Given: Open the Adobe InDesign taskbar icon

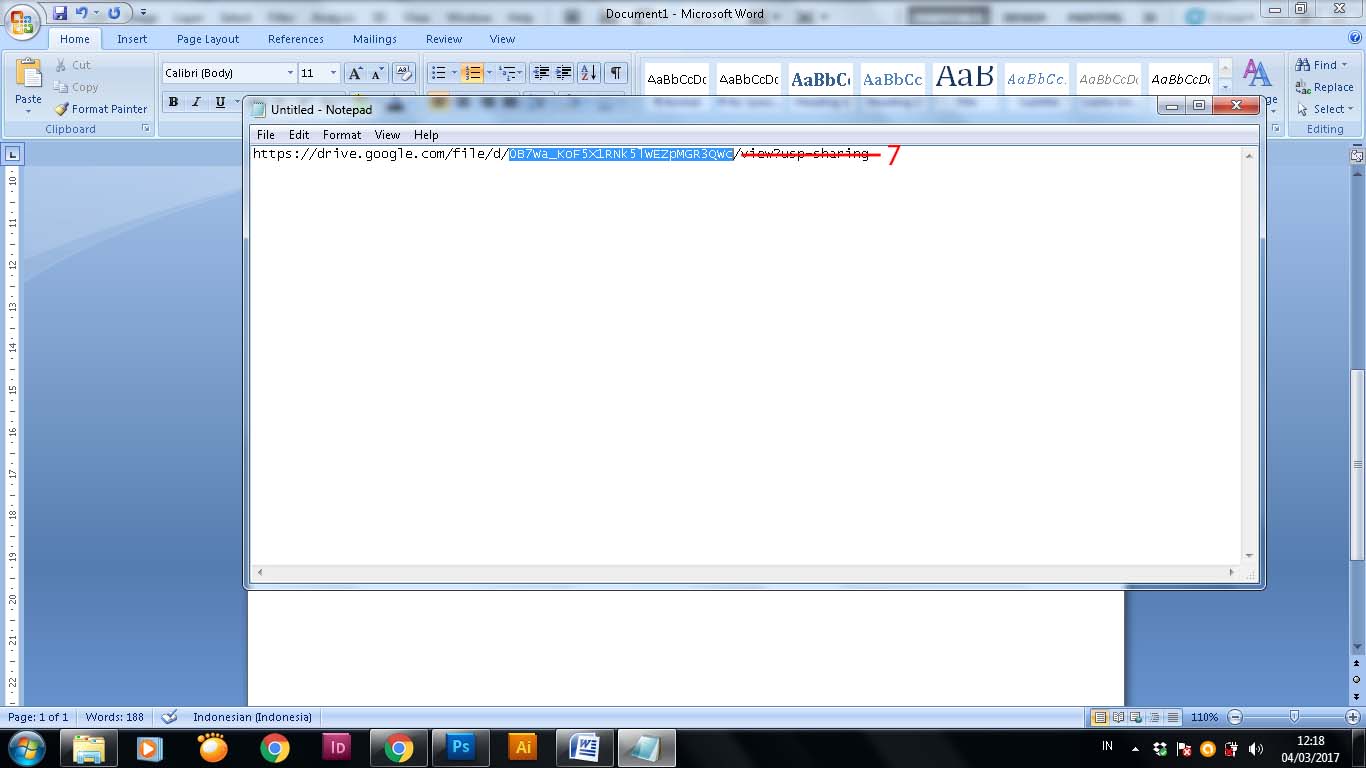Looking at the screenshot, I should pos(337,747).
